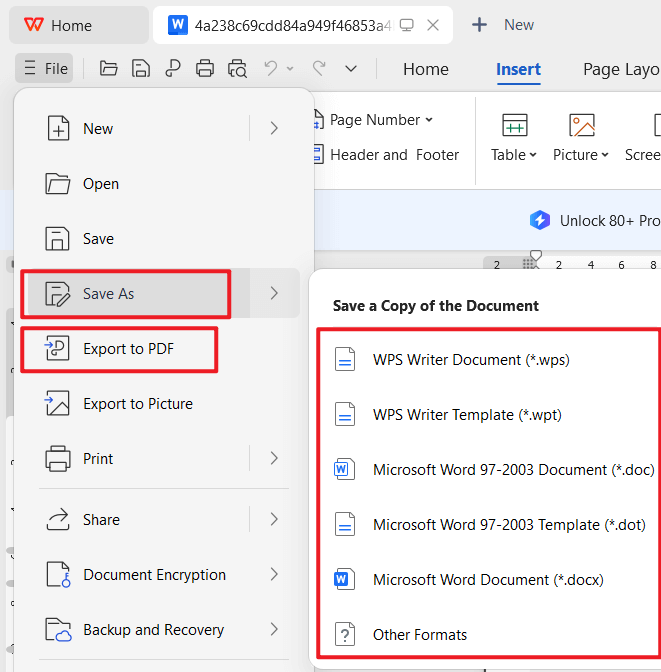Viewport: 661px width, 672px height.
Task: Click the Undo arrow icon
Action: 270,69
